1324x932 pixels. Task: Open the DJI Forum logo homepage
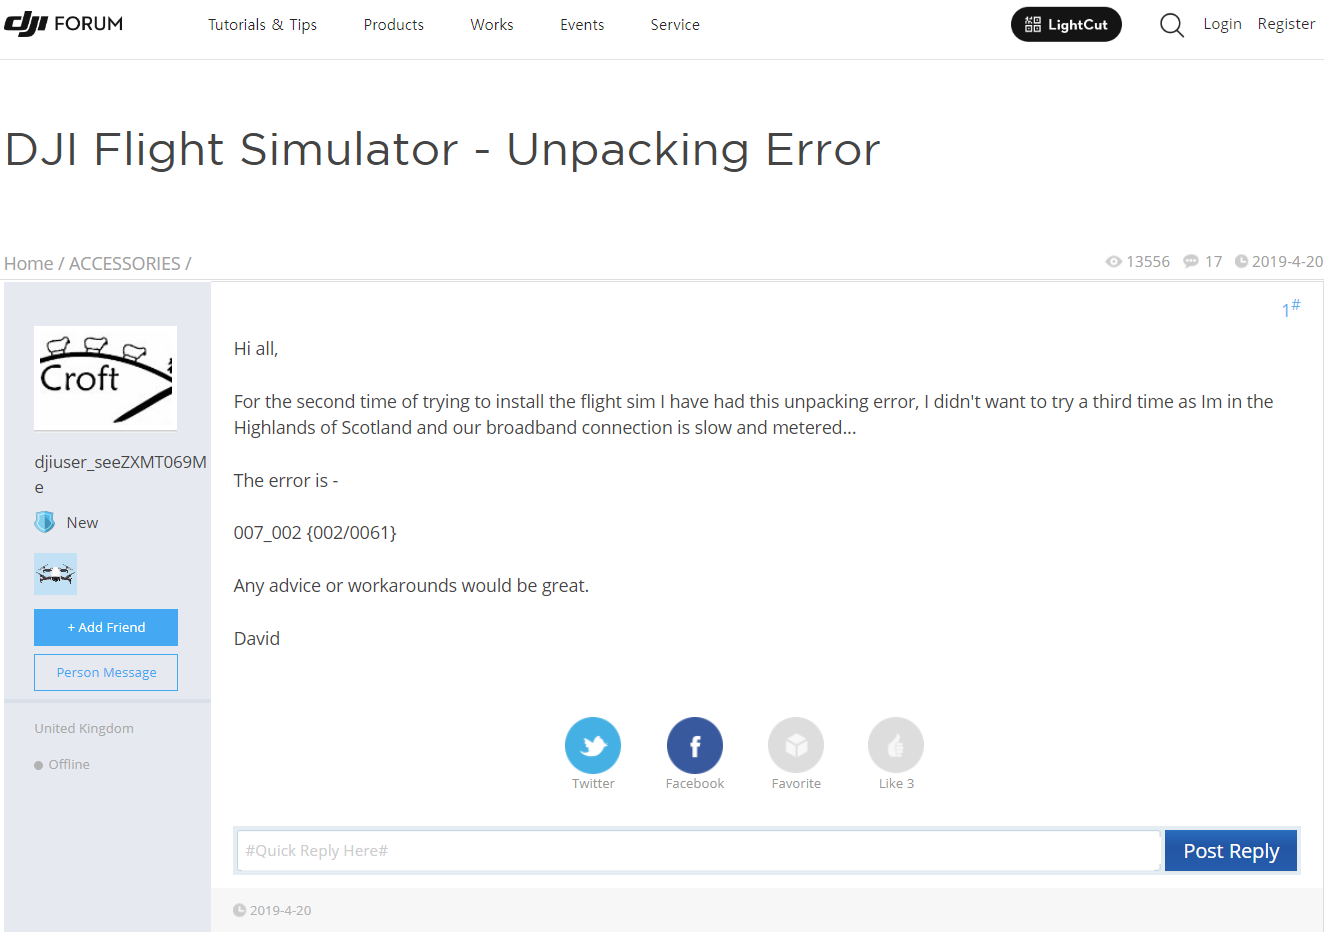(64, 24)
